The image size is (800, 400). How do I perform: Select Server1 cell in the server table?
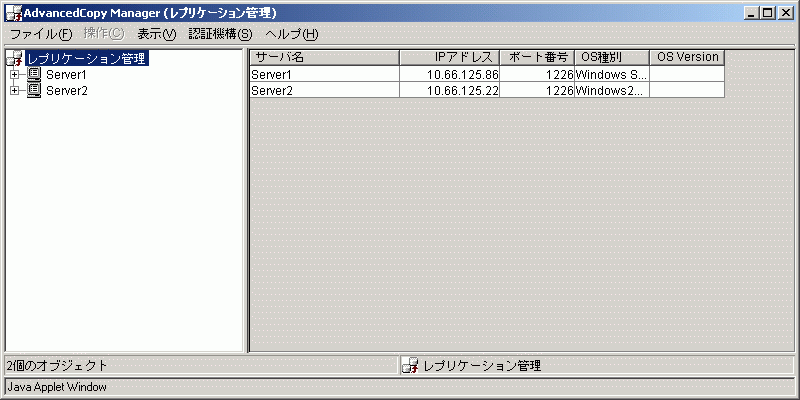[x=324, y=74]
